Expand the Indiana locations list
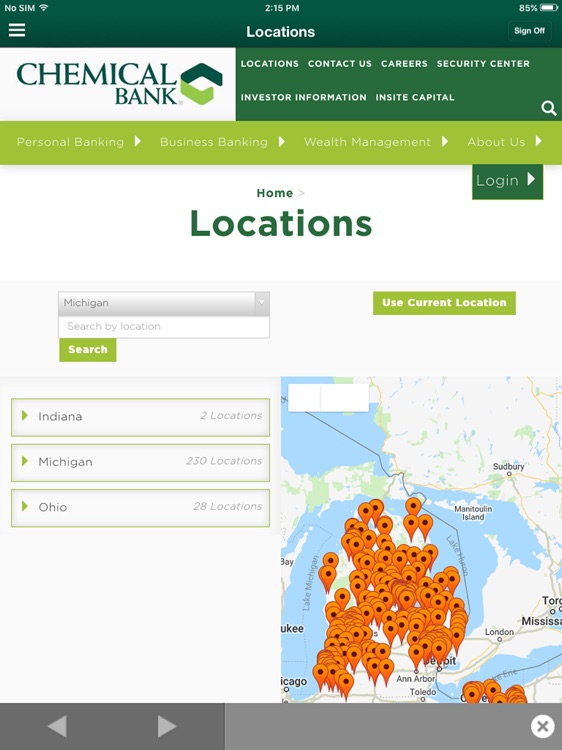This screenshot has height=750, width=562. [x=141, y=417]
